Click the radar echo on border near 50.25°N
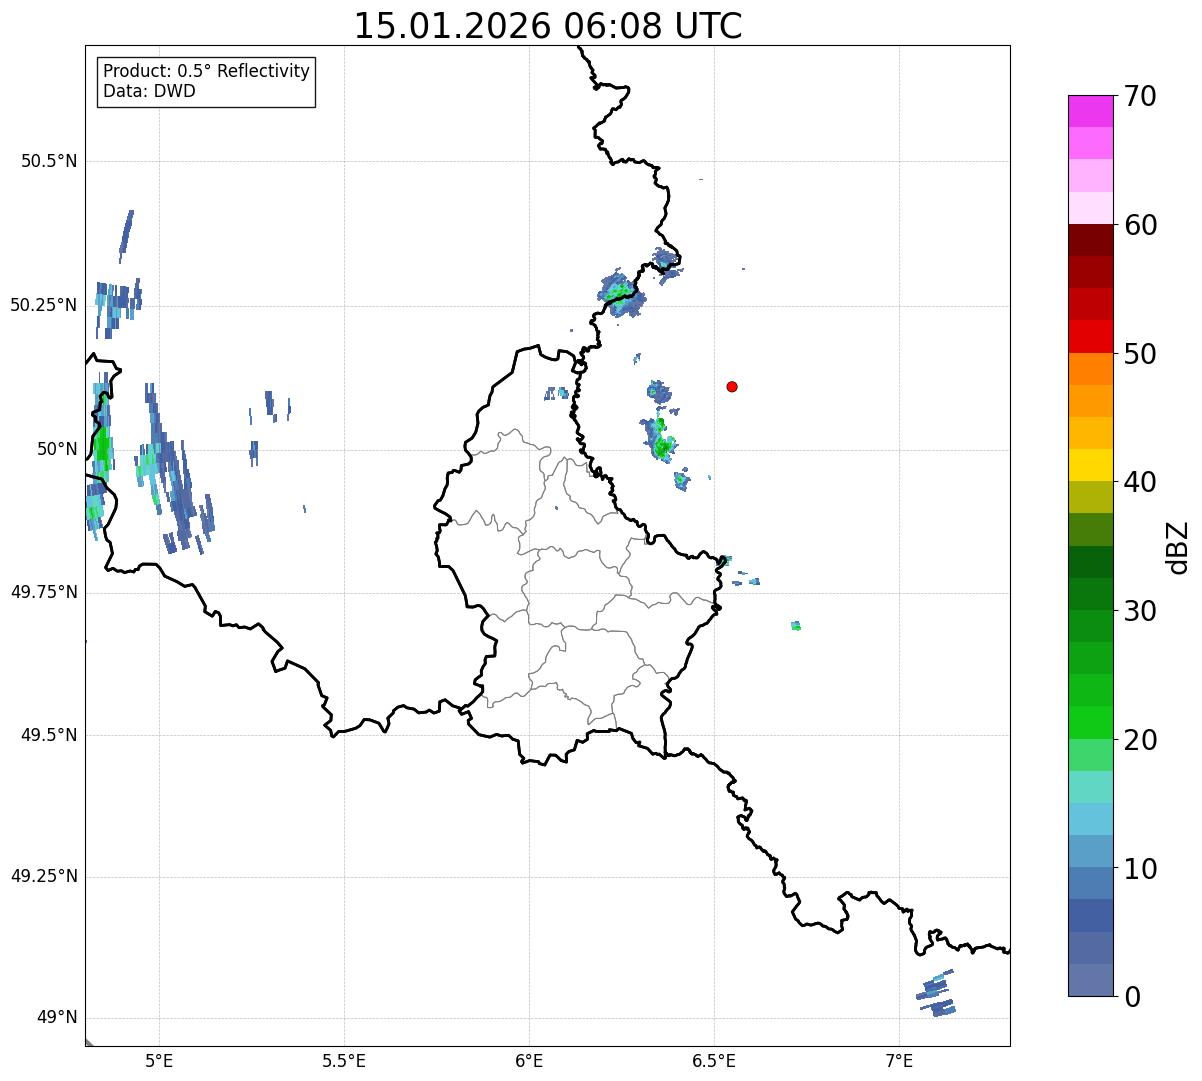The width and height of the screenshot is (1202, 1081). [622, 294]
